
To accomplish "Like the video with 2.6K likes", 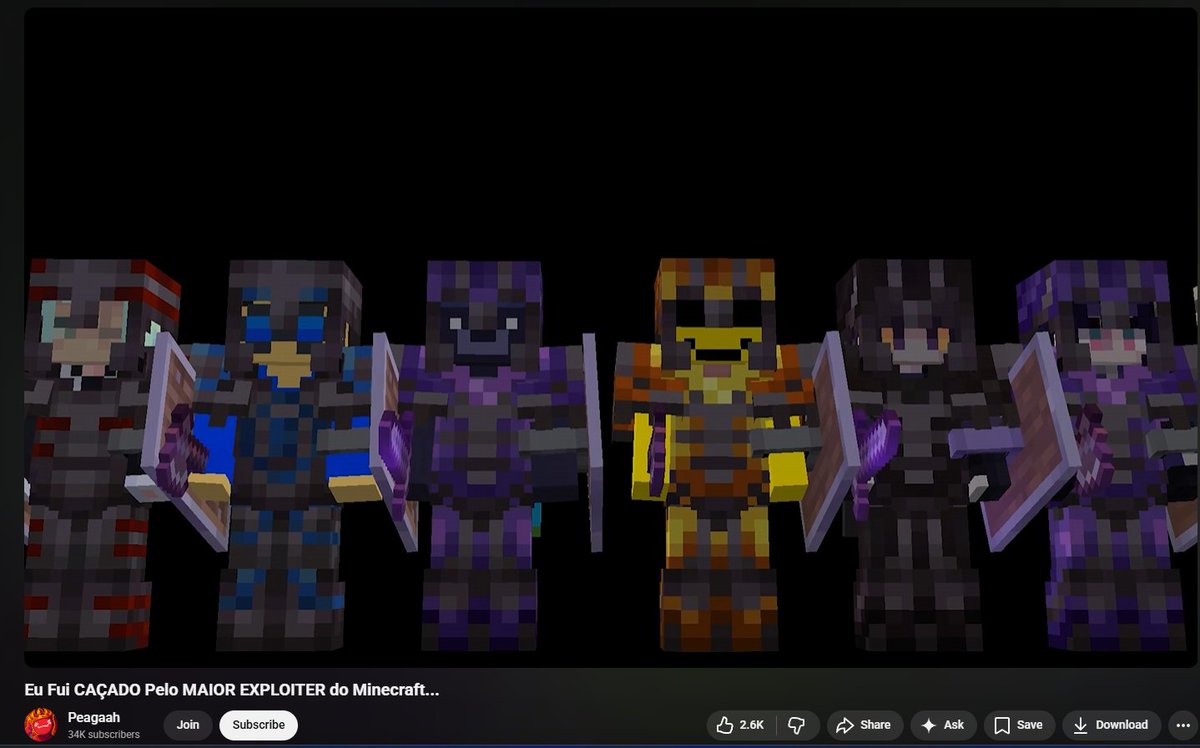I will click(741, 725).
